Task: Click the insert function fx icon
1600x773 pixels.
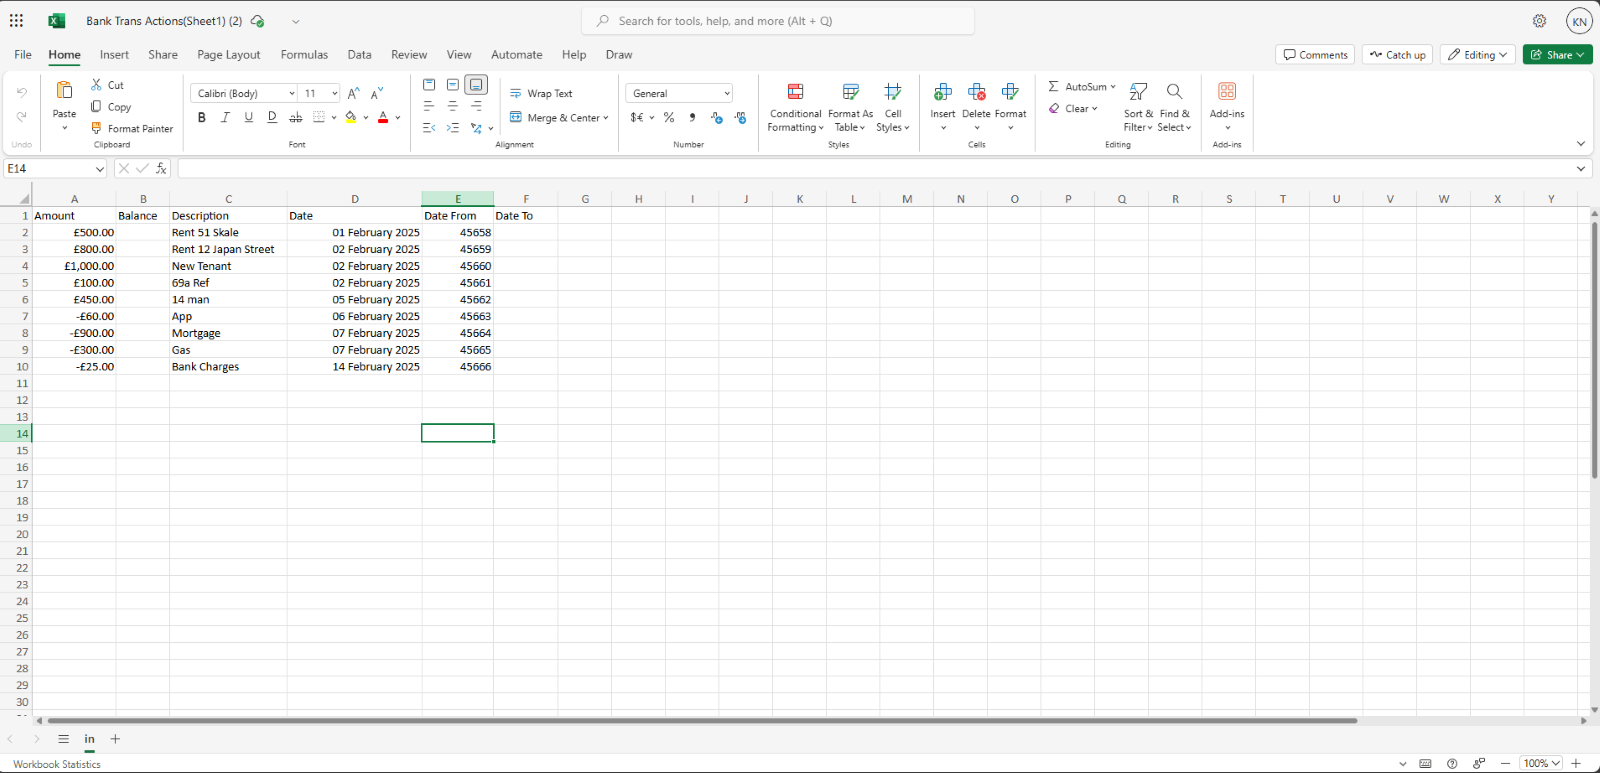Action: [x=161, y=169]
